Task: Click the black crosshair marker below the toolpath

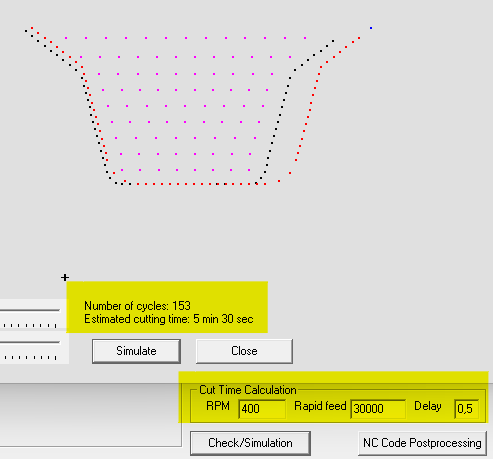Action: pyautogui.click(x=65, y=277)
